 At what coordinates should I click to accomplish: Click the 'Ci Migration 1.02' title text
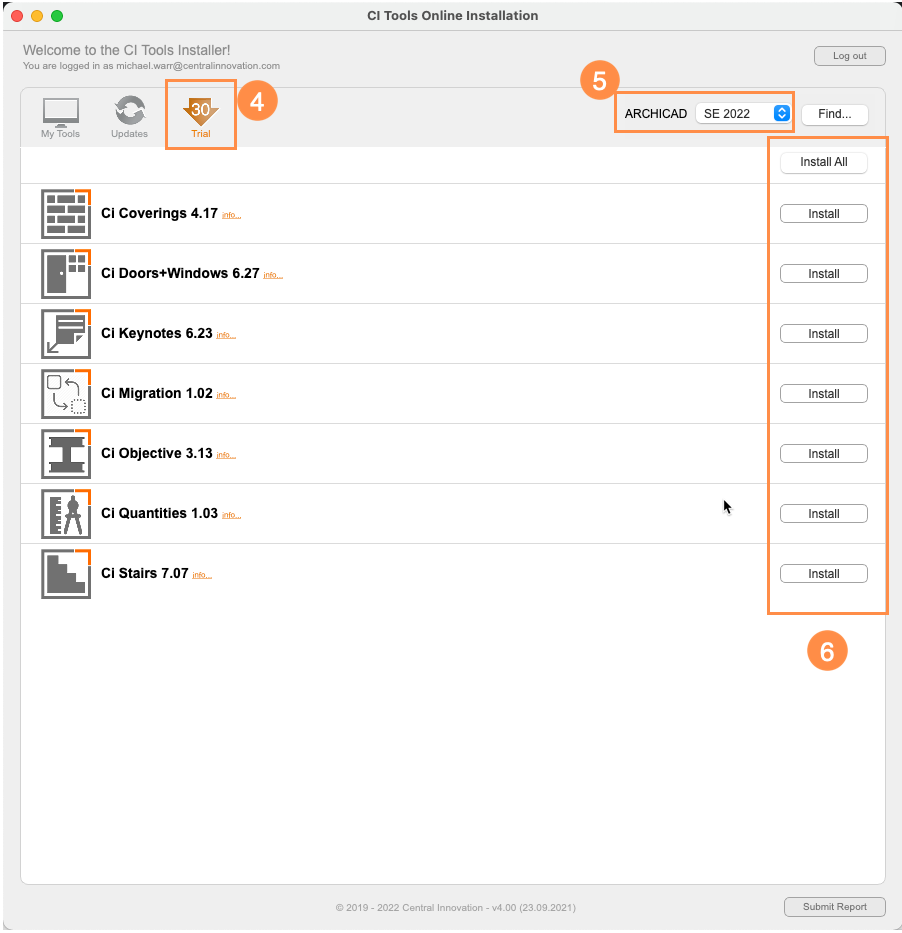(156, 394)
